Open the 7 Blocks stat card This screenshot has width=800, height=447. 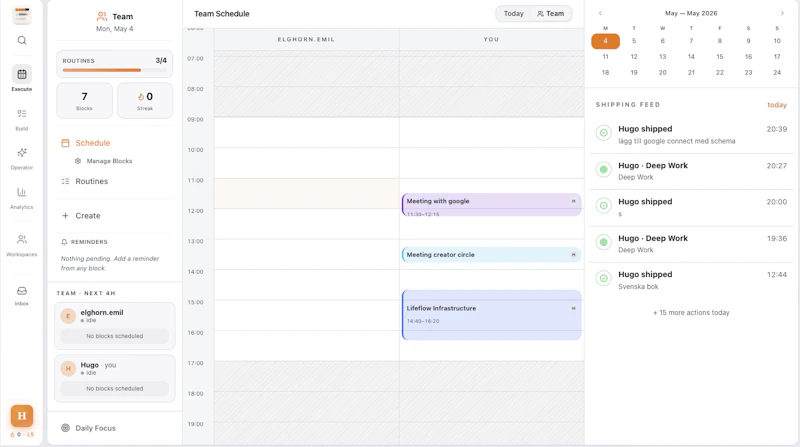84,101
